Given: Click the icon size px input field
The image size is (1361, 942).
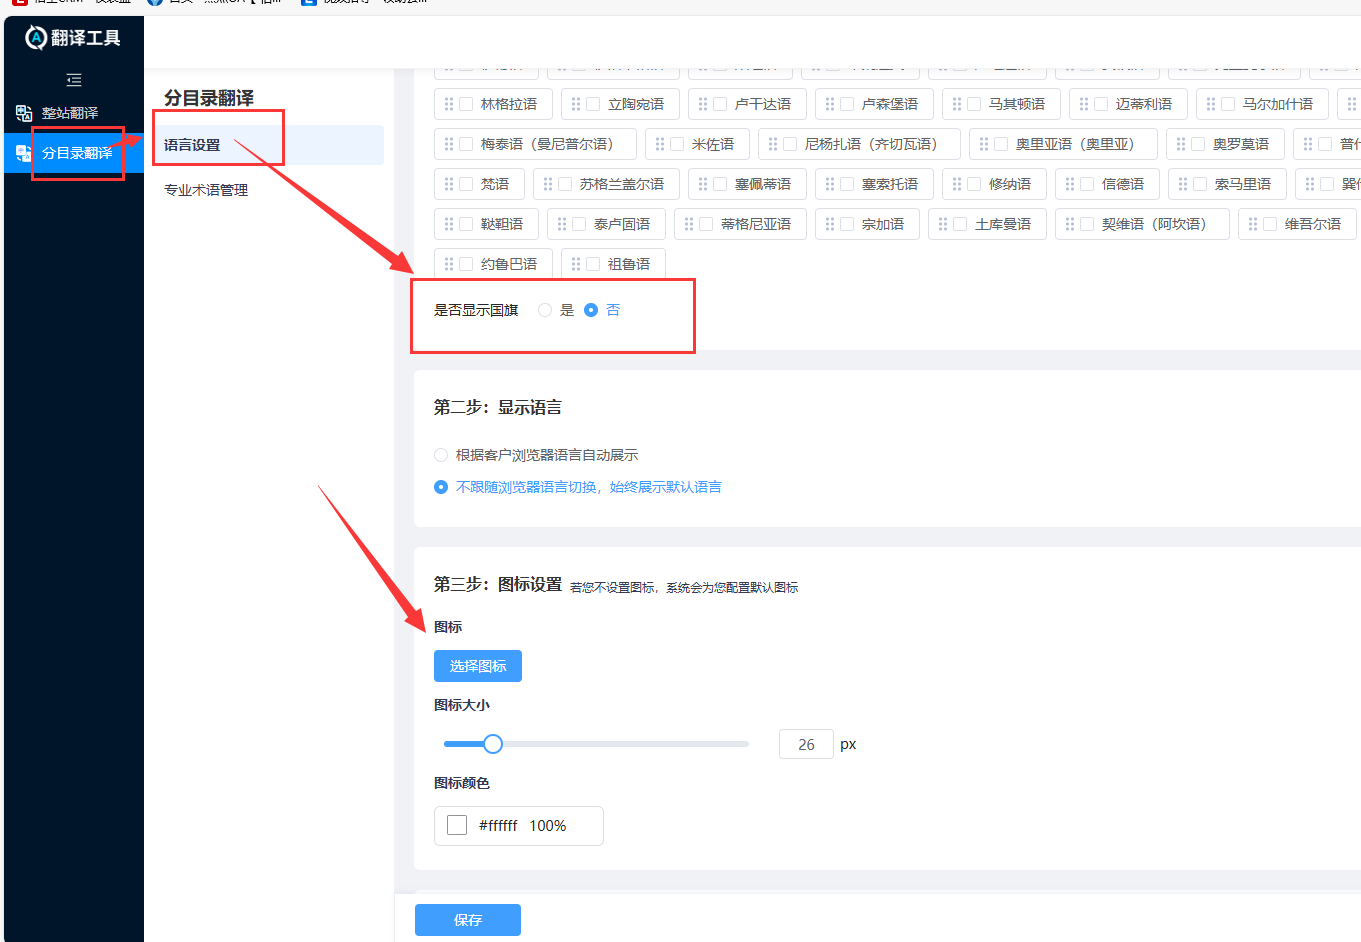Looking at the screenshot, I should pos(806,744).
